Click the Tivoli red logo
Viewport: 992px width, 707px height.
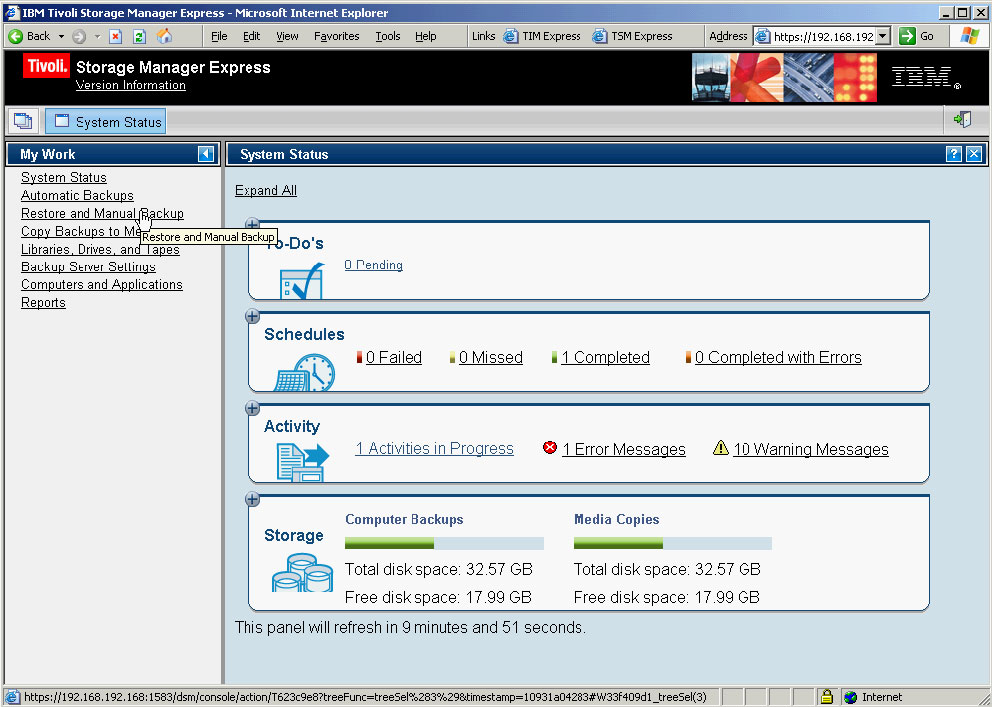46,66
